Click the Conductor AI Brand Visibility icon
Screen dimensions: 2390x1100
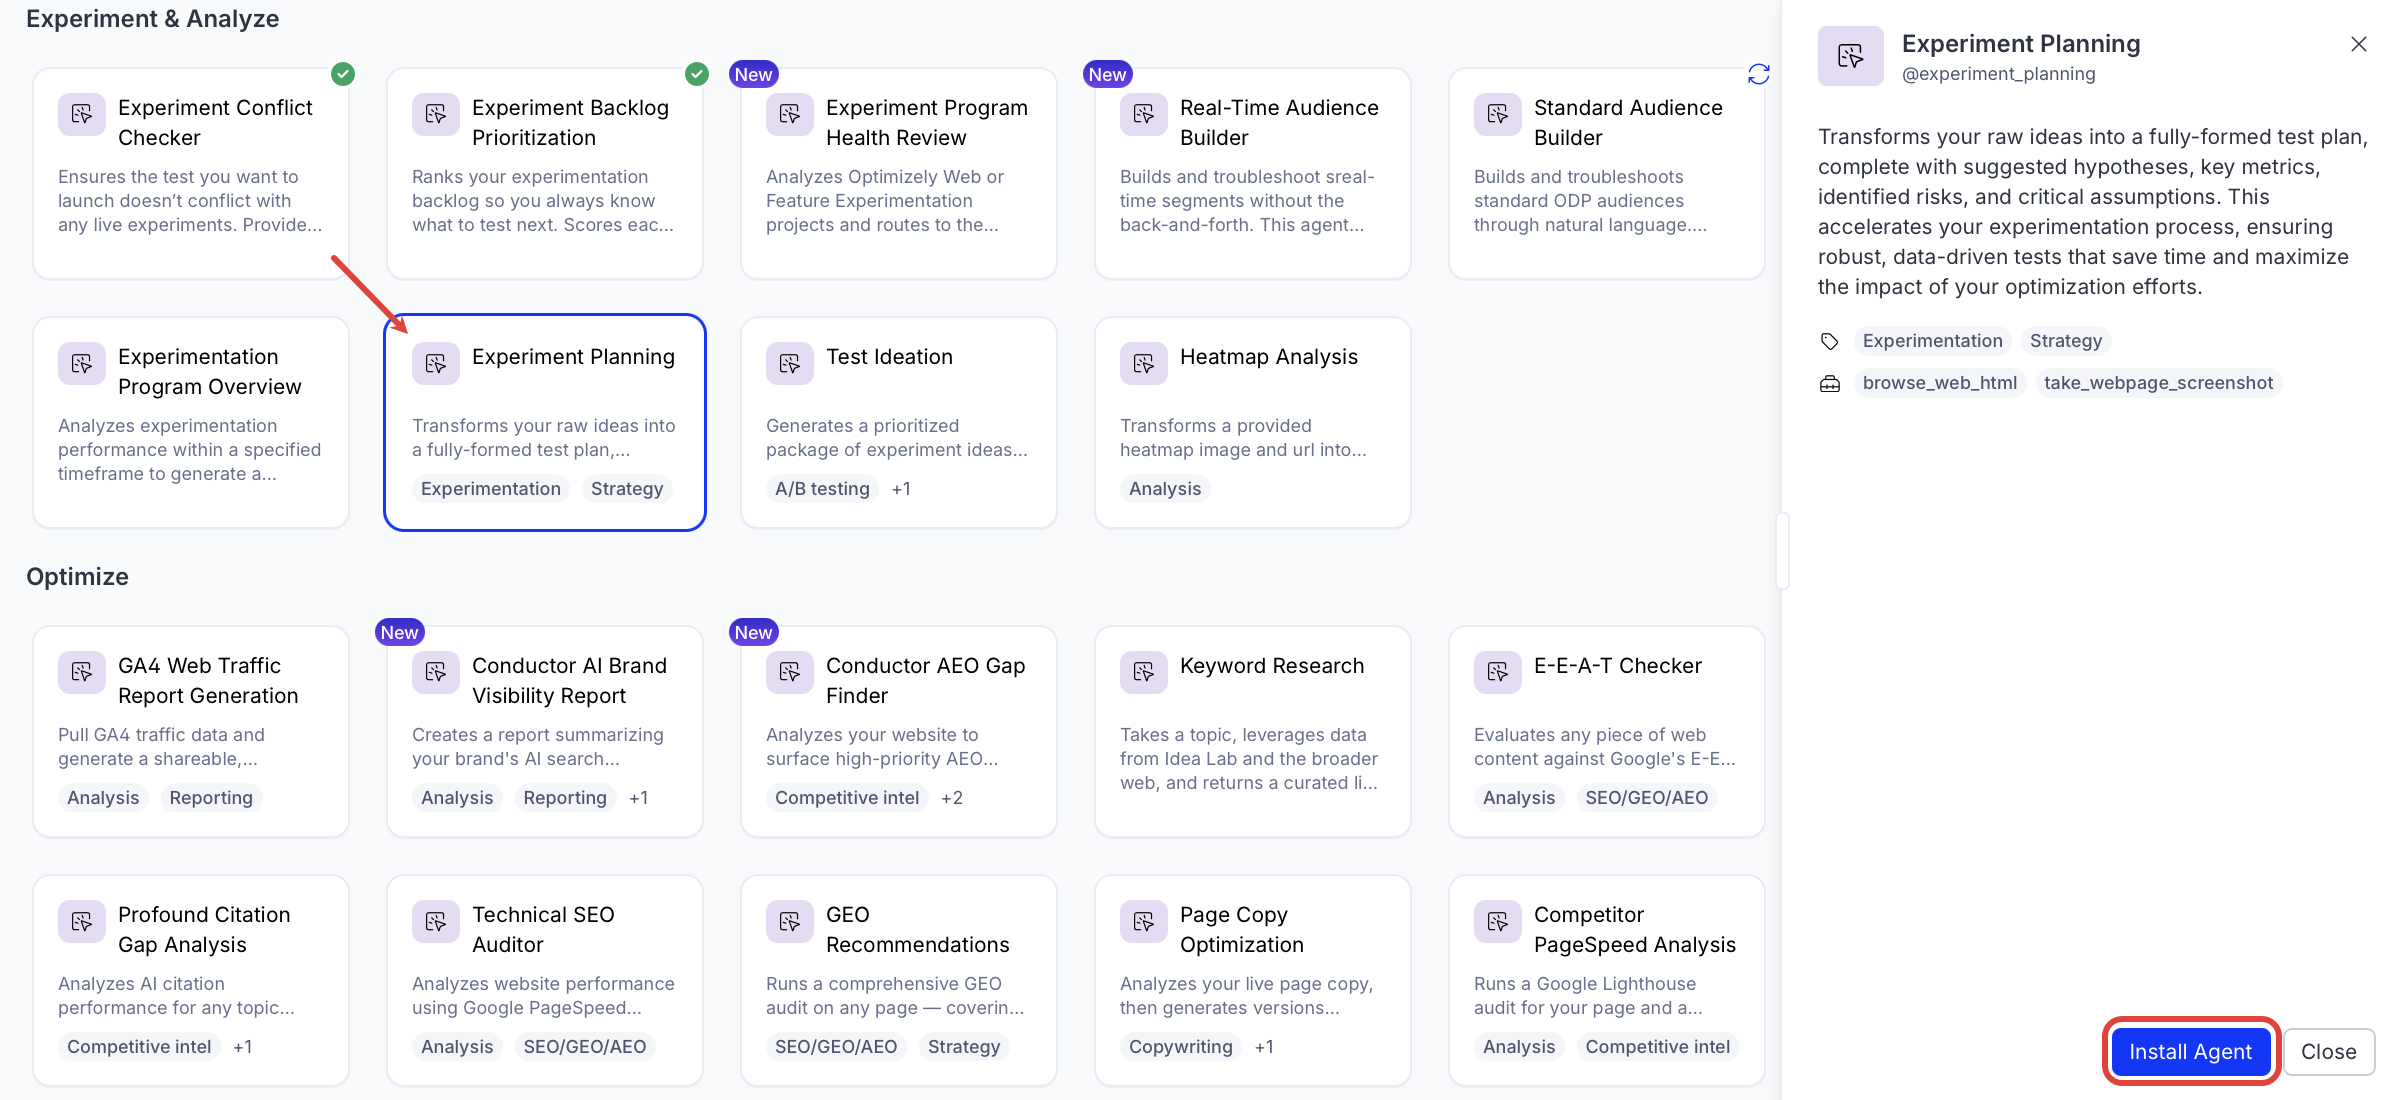pyautogui.click(x=436, y=672)
